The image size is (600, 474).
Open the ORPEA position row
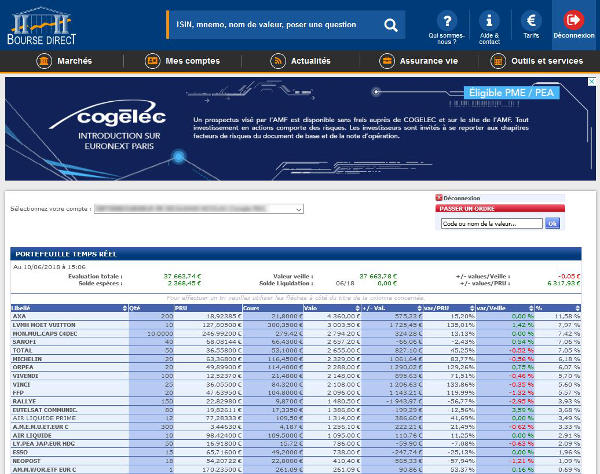(x=296, y=367)
